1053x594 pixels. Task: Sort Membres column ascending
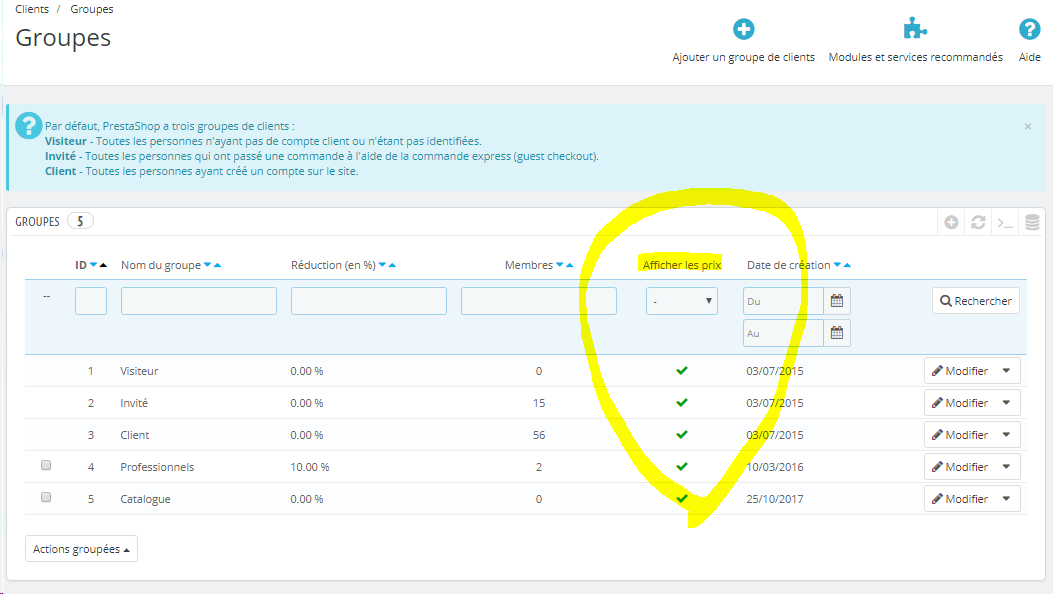pos(569,265)
